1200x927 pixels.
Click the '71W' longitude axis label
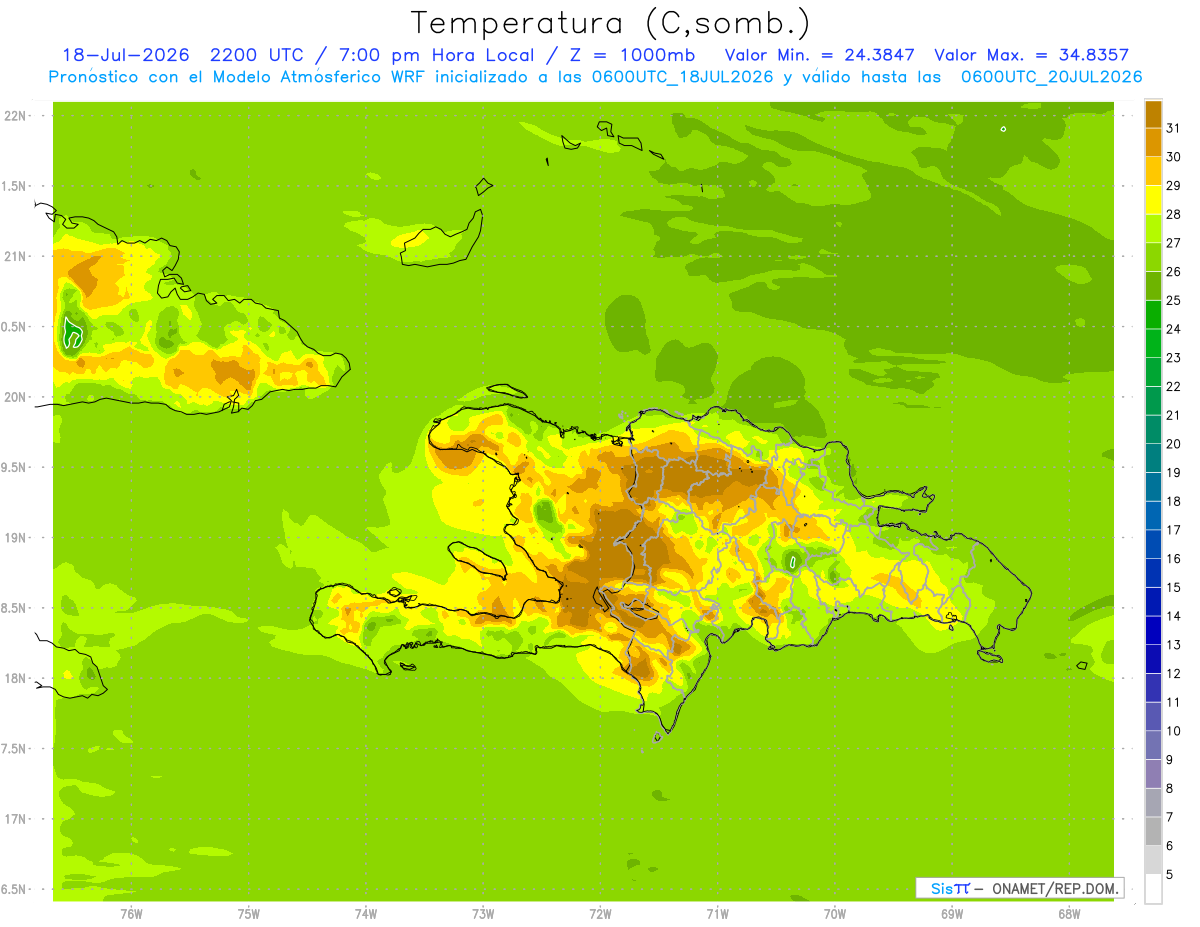click(717, 914)
